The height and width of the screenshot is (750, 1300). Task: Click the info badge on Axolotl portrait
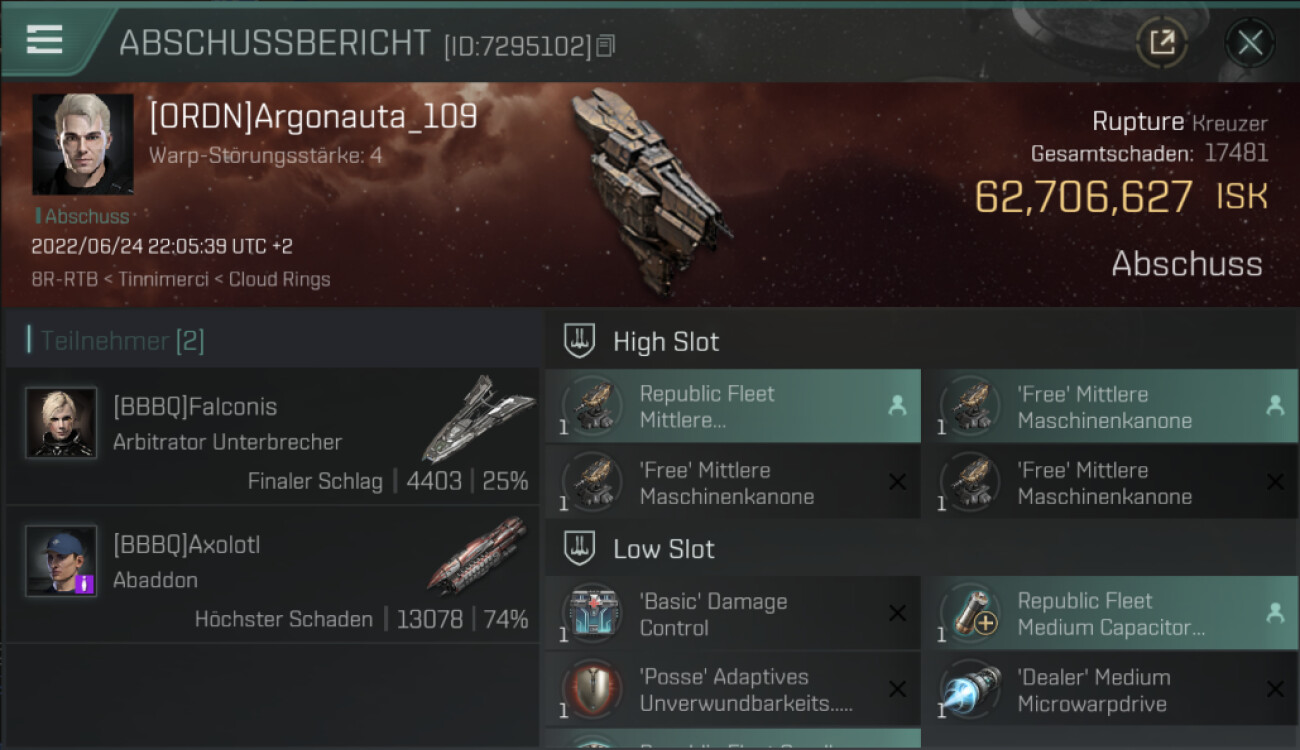(85, 584)
